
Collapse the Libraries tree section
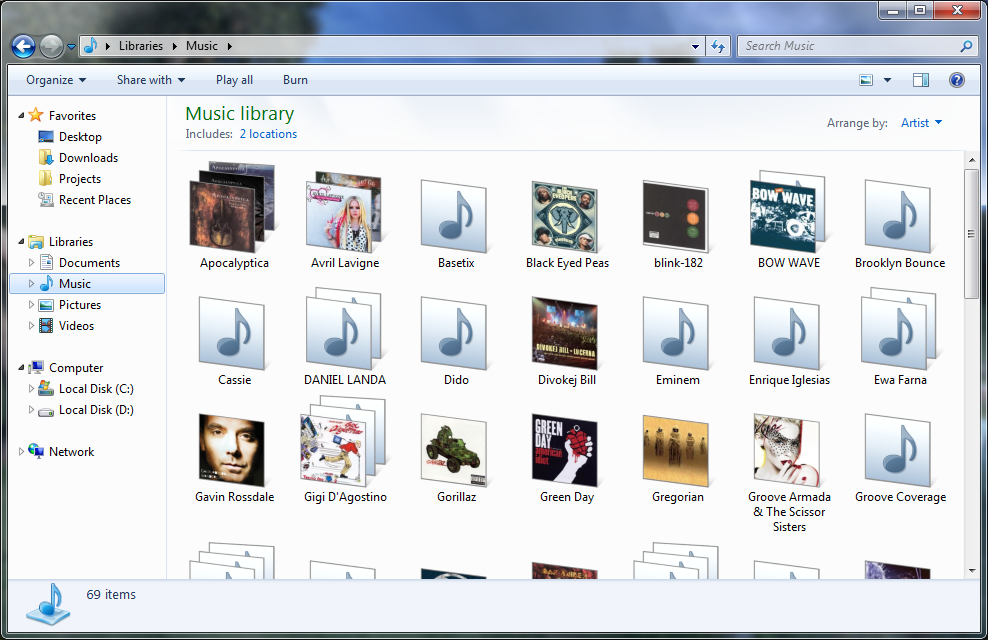(x=21, y=242)
